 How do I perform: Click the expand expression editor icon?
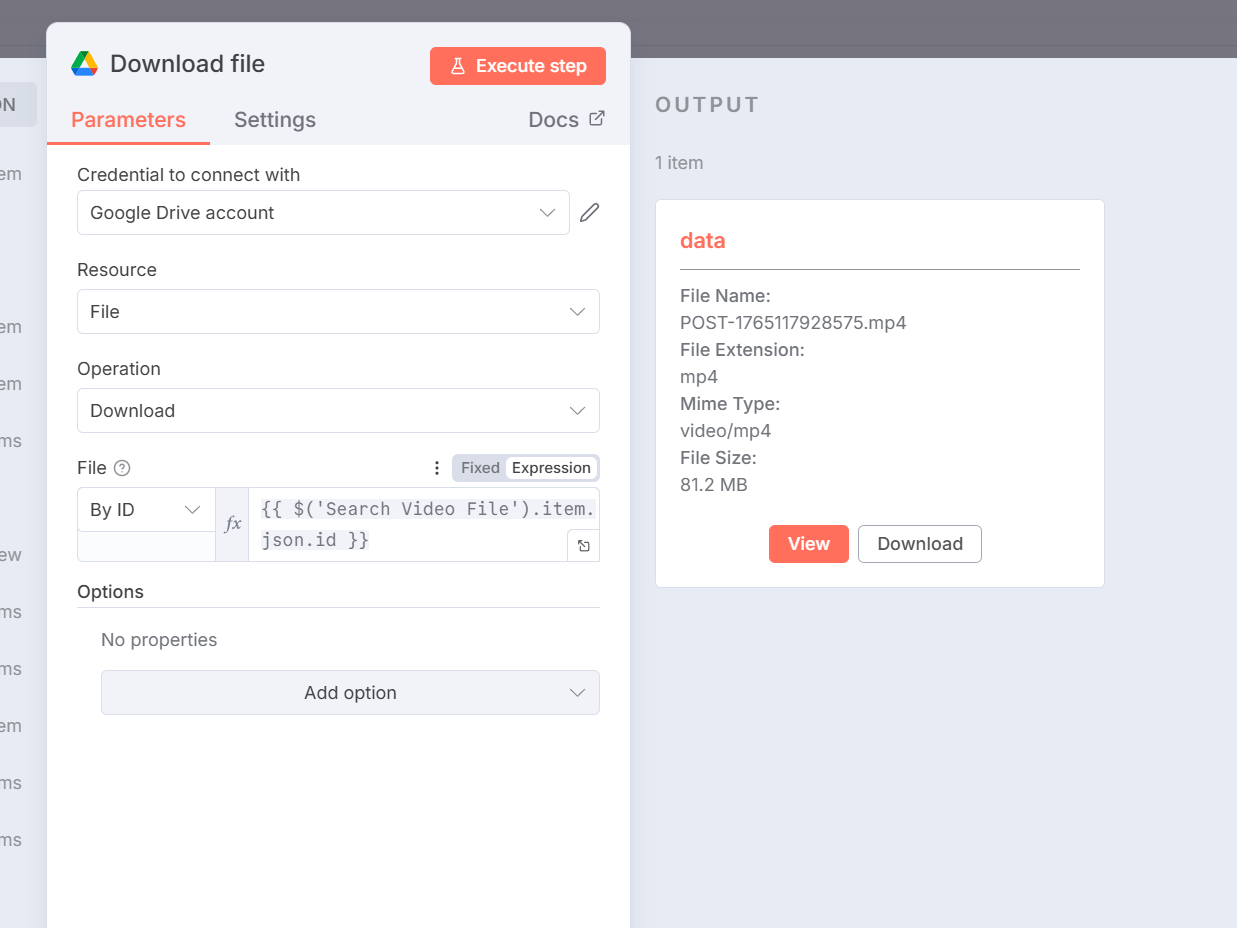point(584,546)
